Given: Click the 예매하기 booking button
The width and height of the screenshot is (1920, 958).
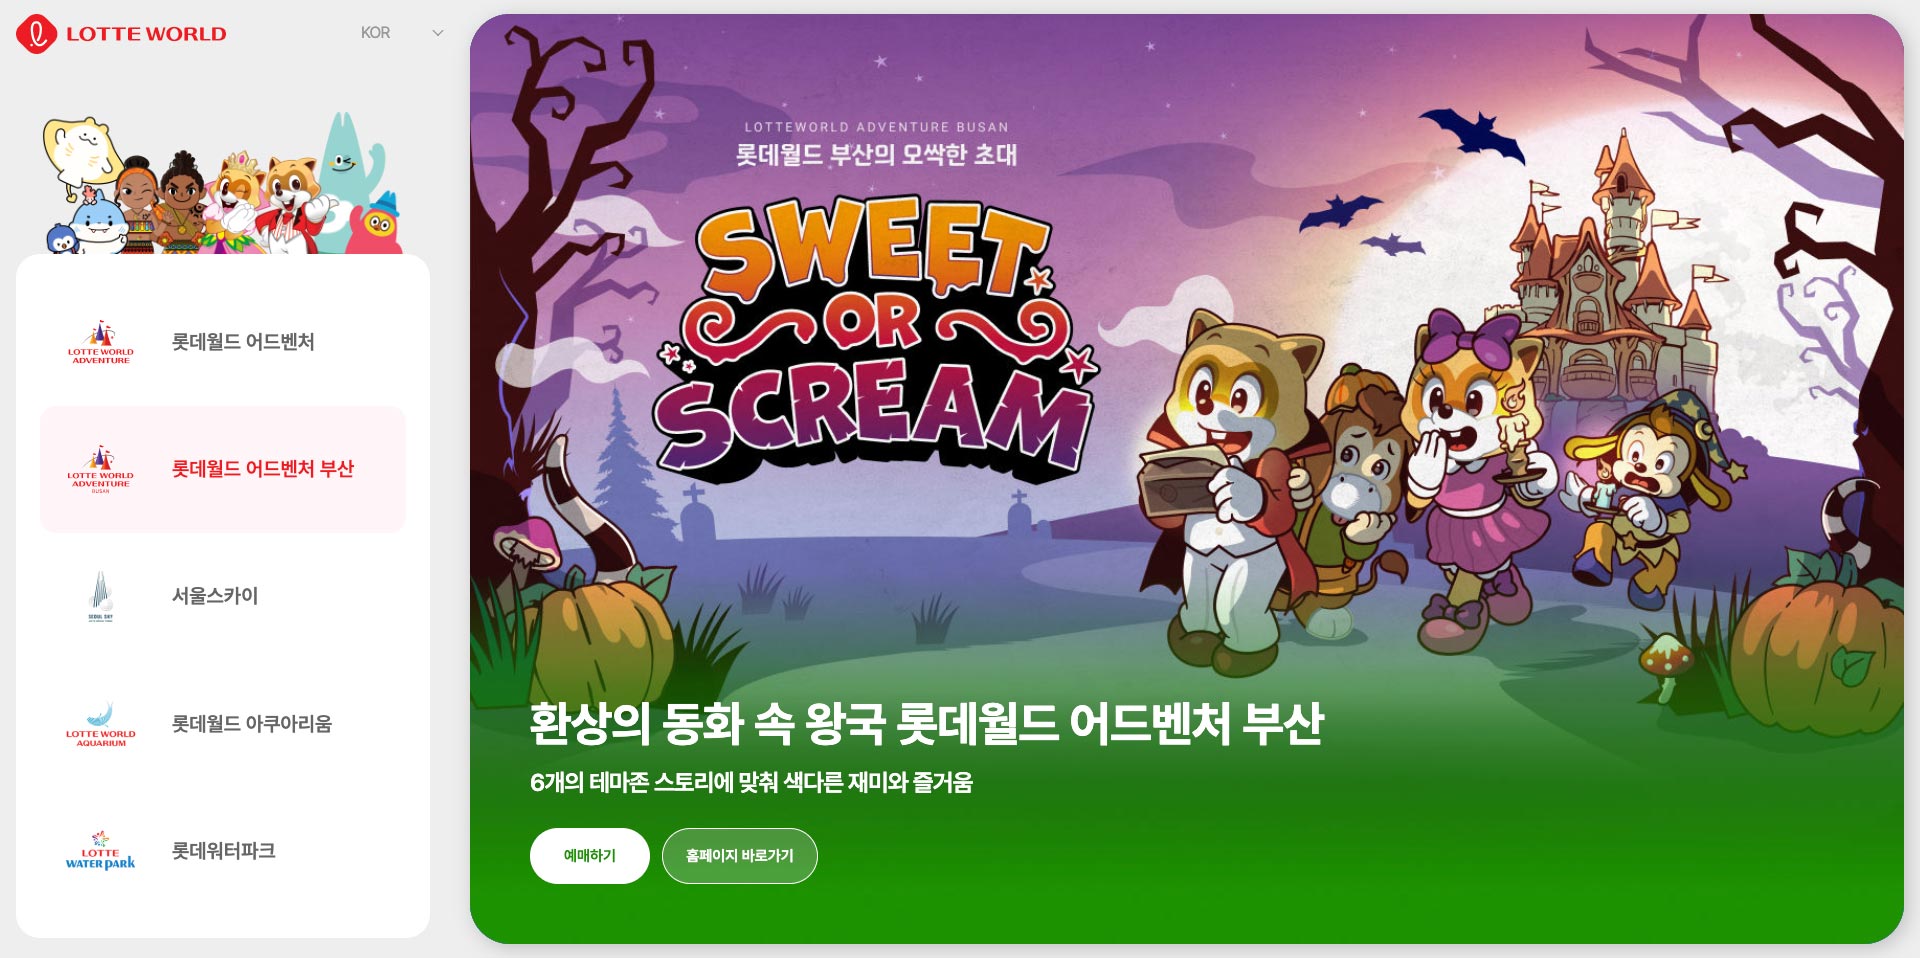Looking at the screenshot, I should pyautogui.click(x=590, y=856).
